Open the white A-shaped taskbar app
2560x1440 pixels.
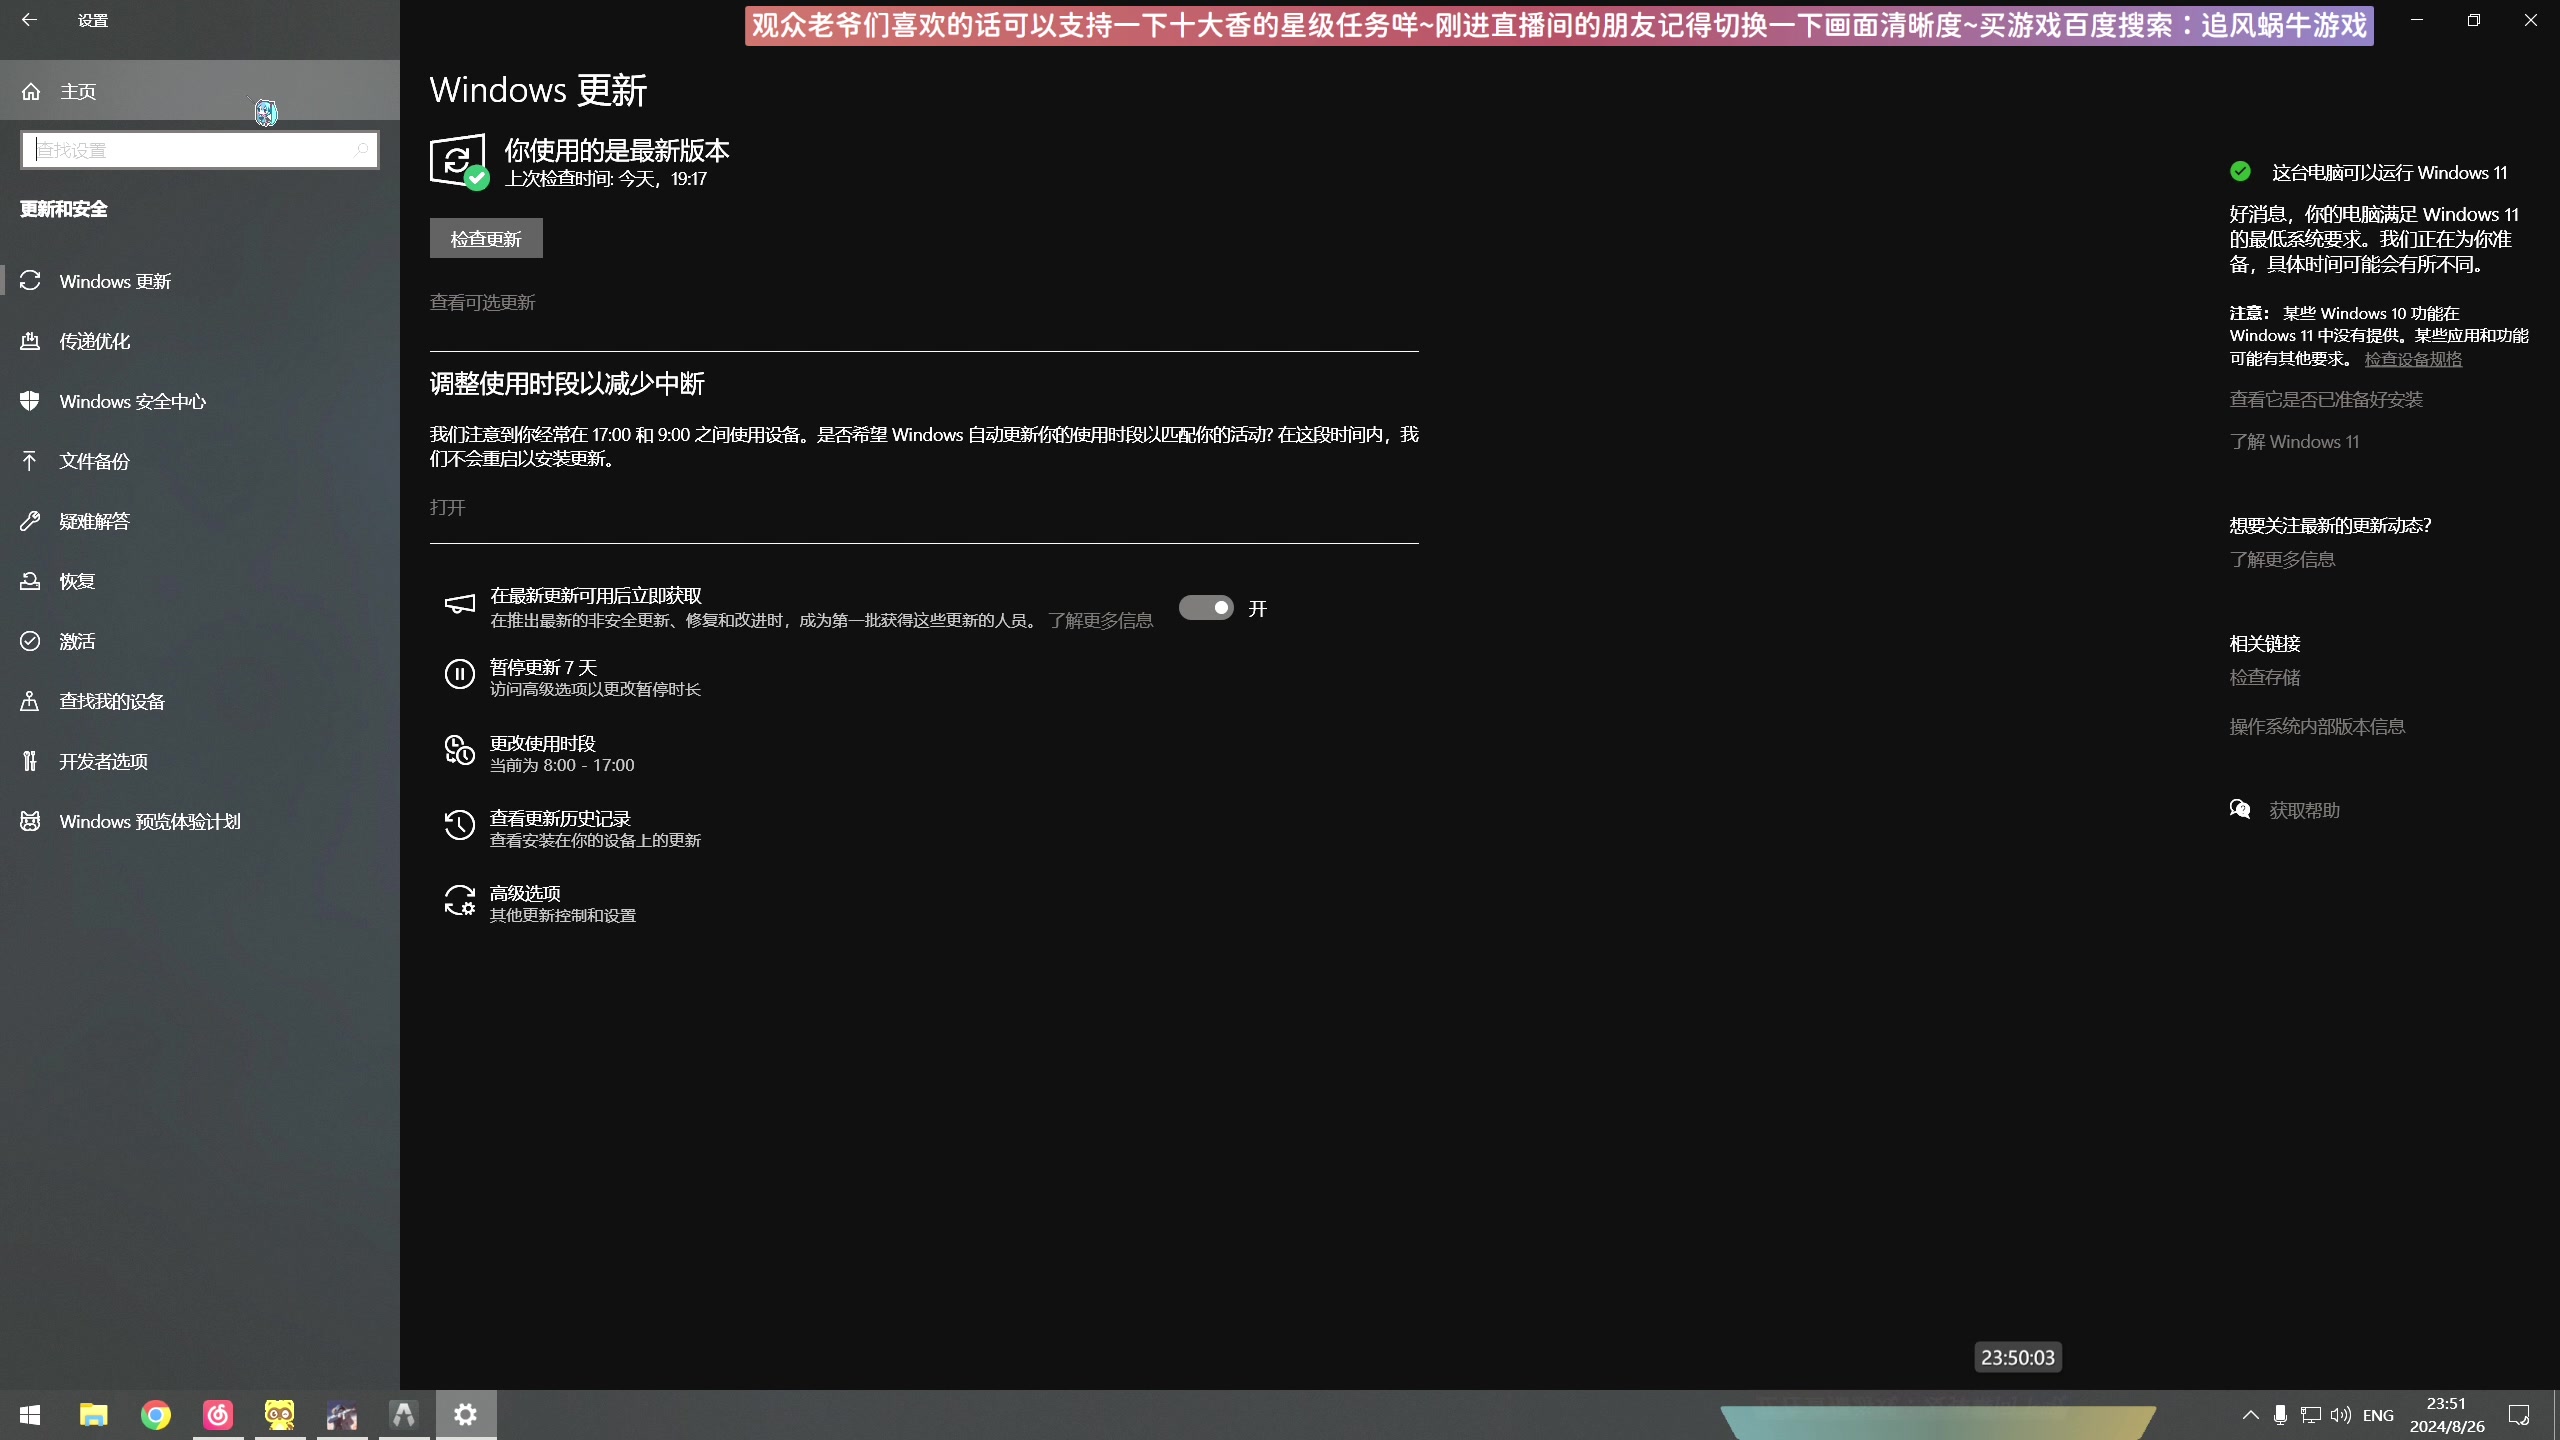pos(404,1415)
